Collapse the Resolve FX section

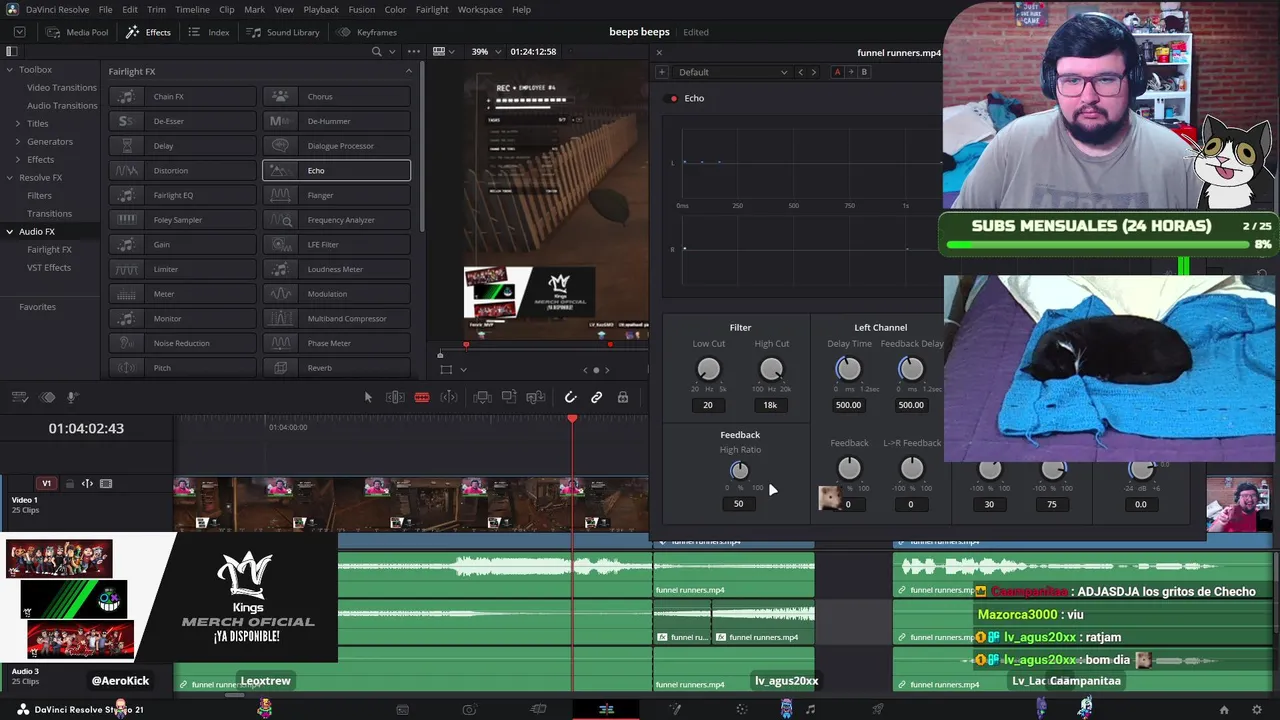[x=9, y=178]
